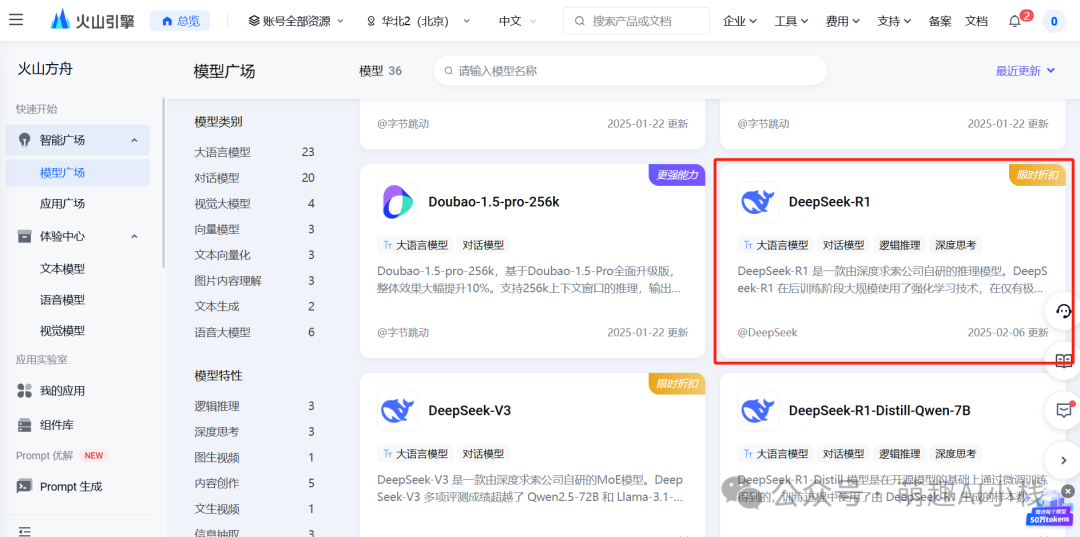
Task: Click the 我的应用 icon
Action: (x=25, y=391)
